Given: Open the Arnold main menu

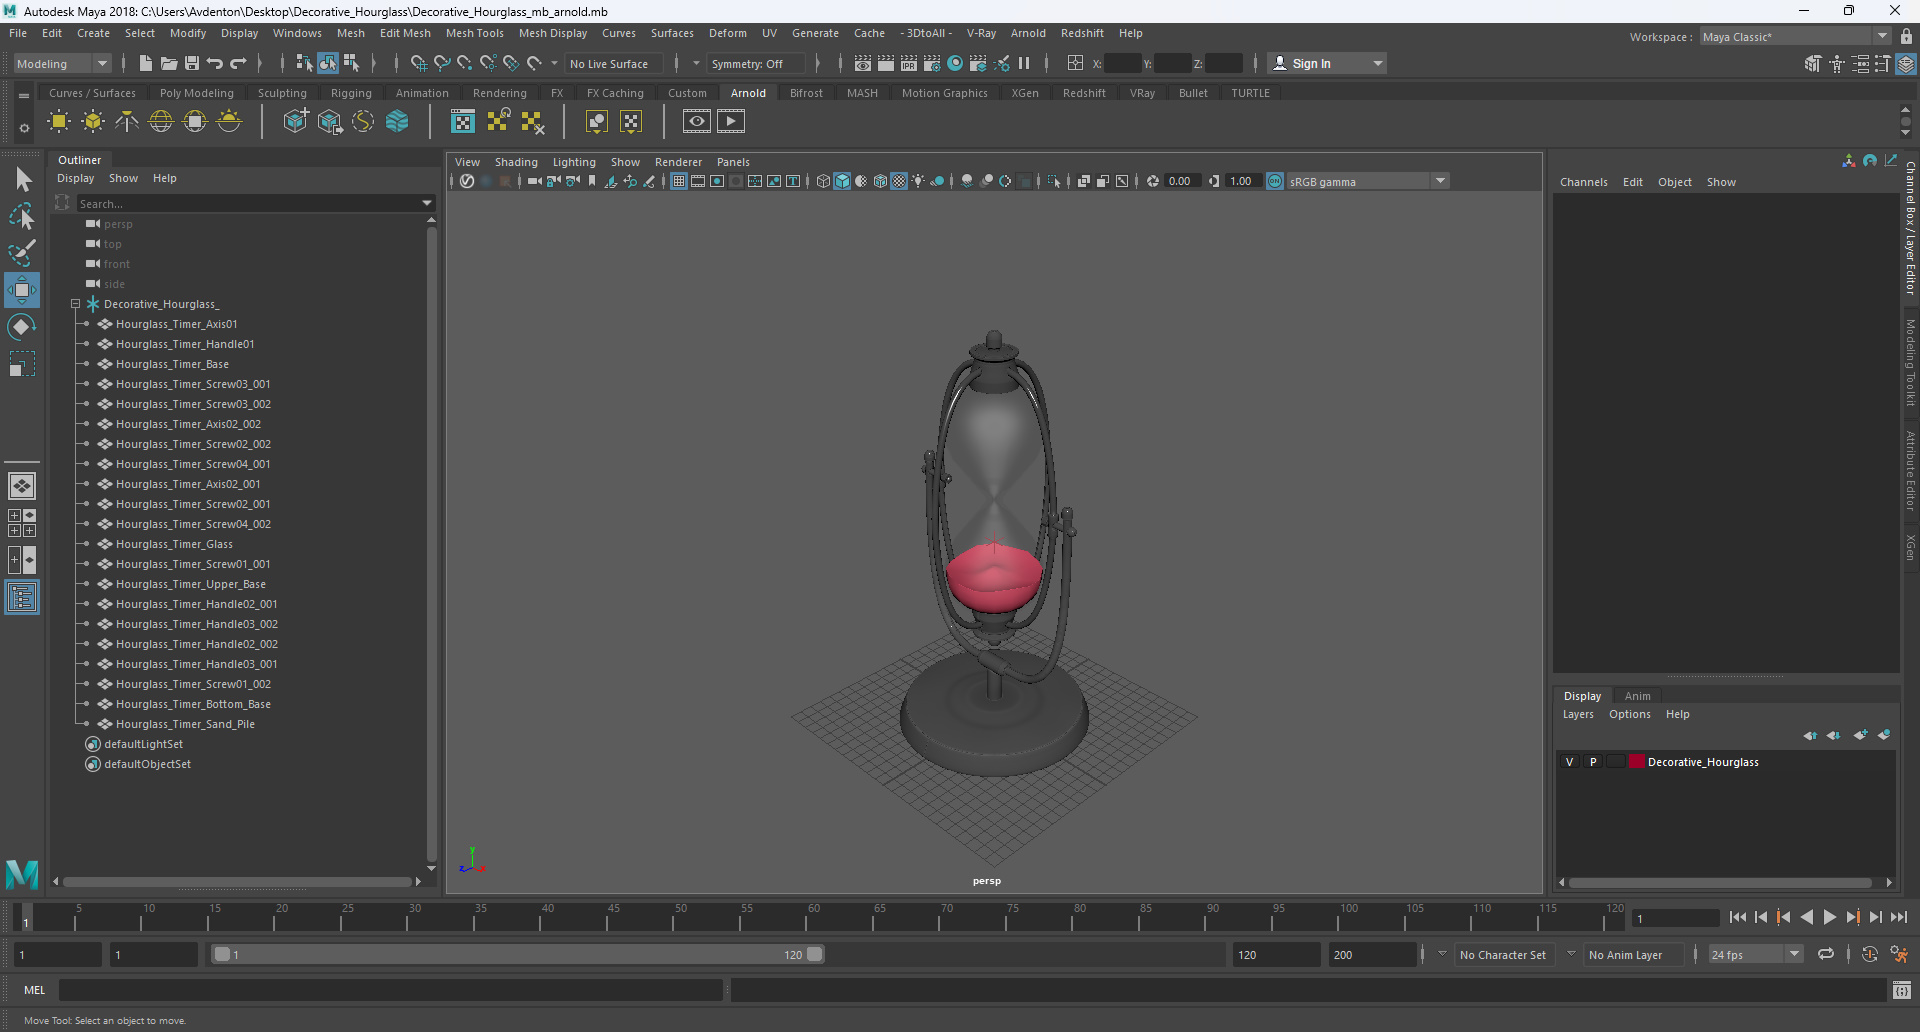Looking at the screenshot, I should [x=1028, y=33].
